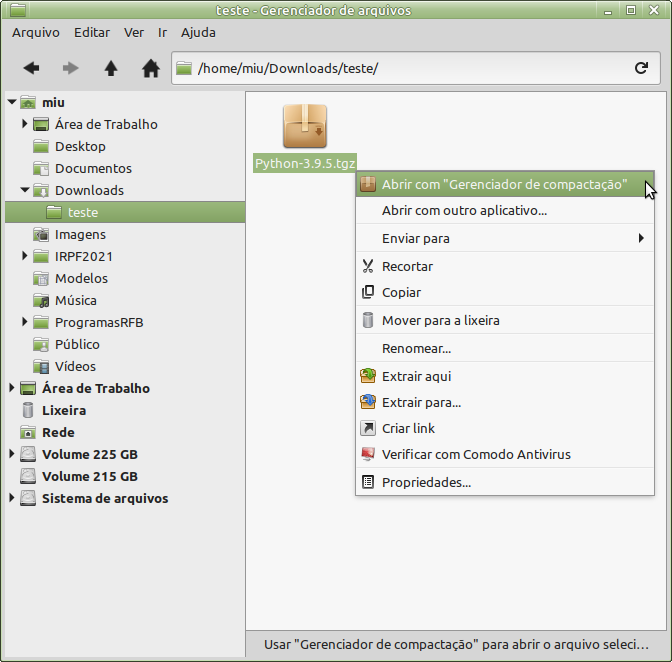Click the Copiar icon in context menu
This screenshot has height=662, width=672.
(368, 292)
